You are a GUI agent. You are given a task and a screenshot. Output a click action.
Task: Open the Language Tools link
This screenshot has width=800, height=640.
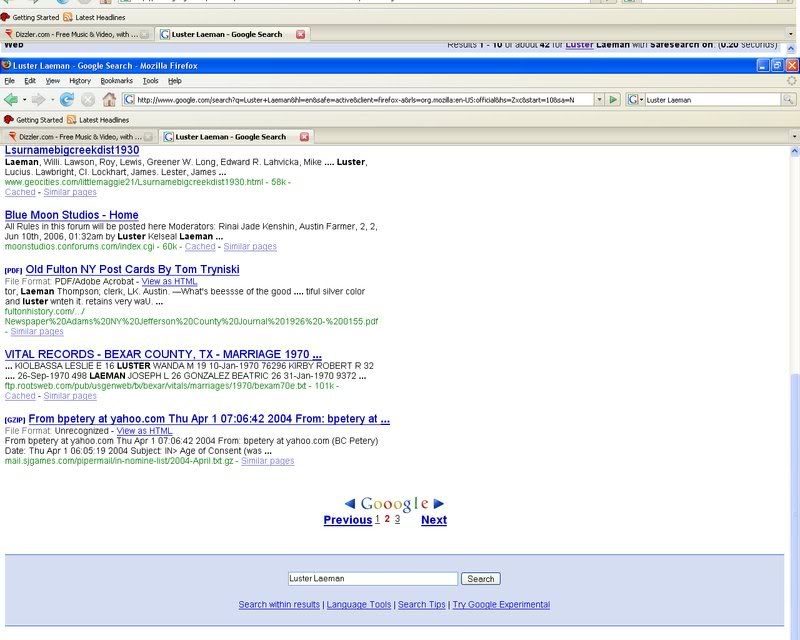[359, 605]
